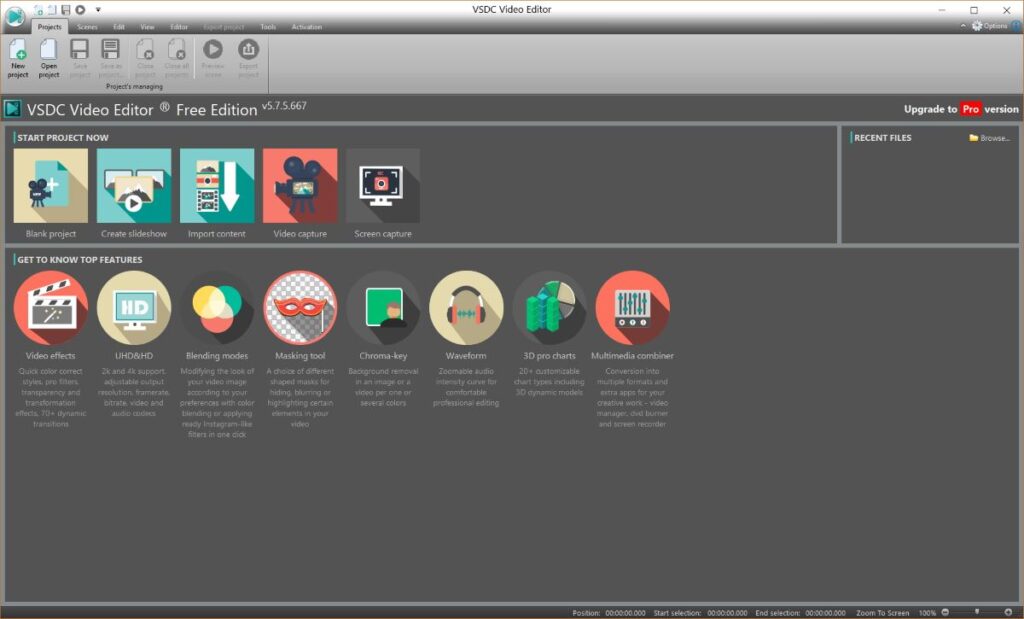This screenshot has height=619, width=1024.
Task: Click the Open project ribbon icon
Action: coord(49,56)
